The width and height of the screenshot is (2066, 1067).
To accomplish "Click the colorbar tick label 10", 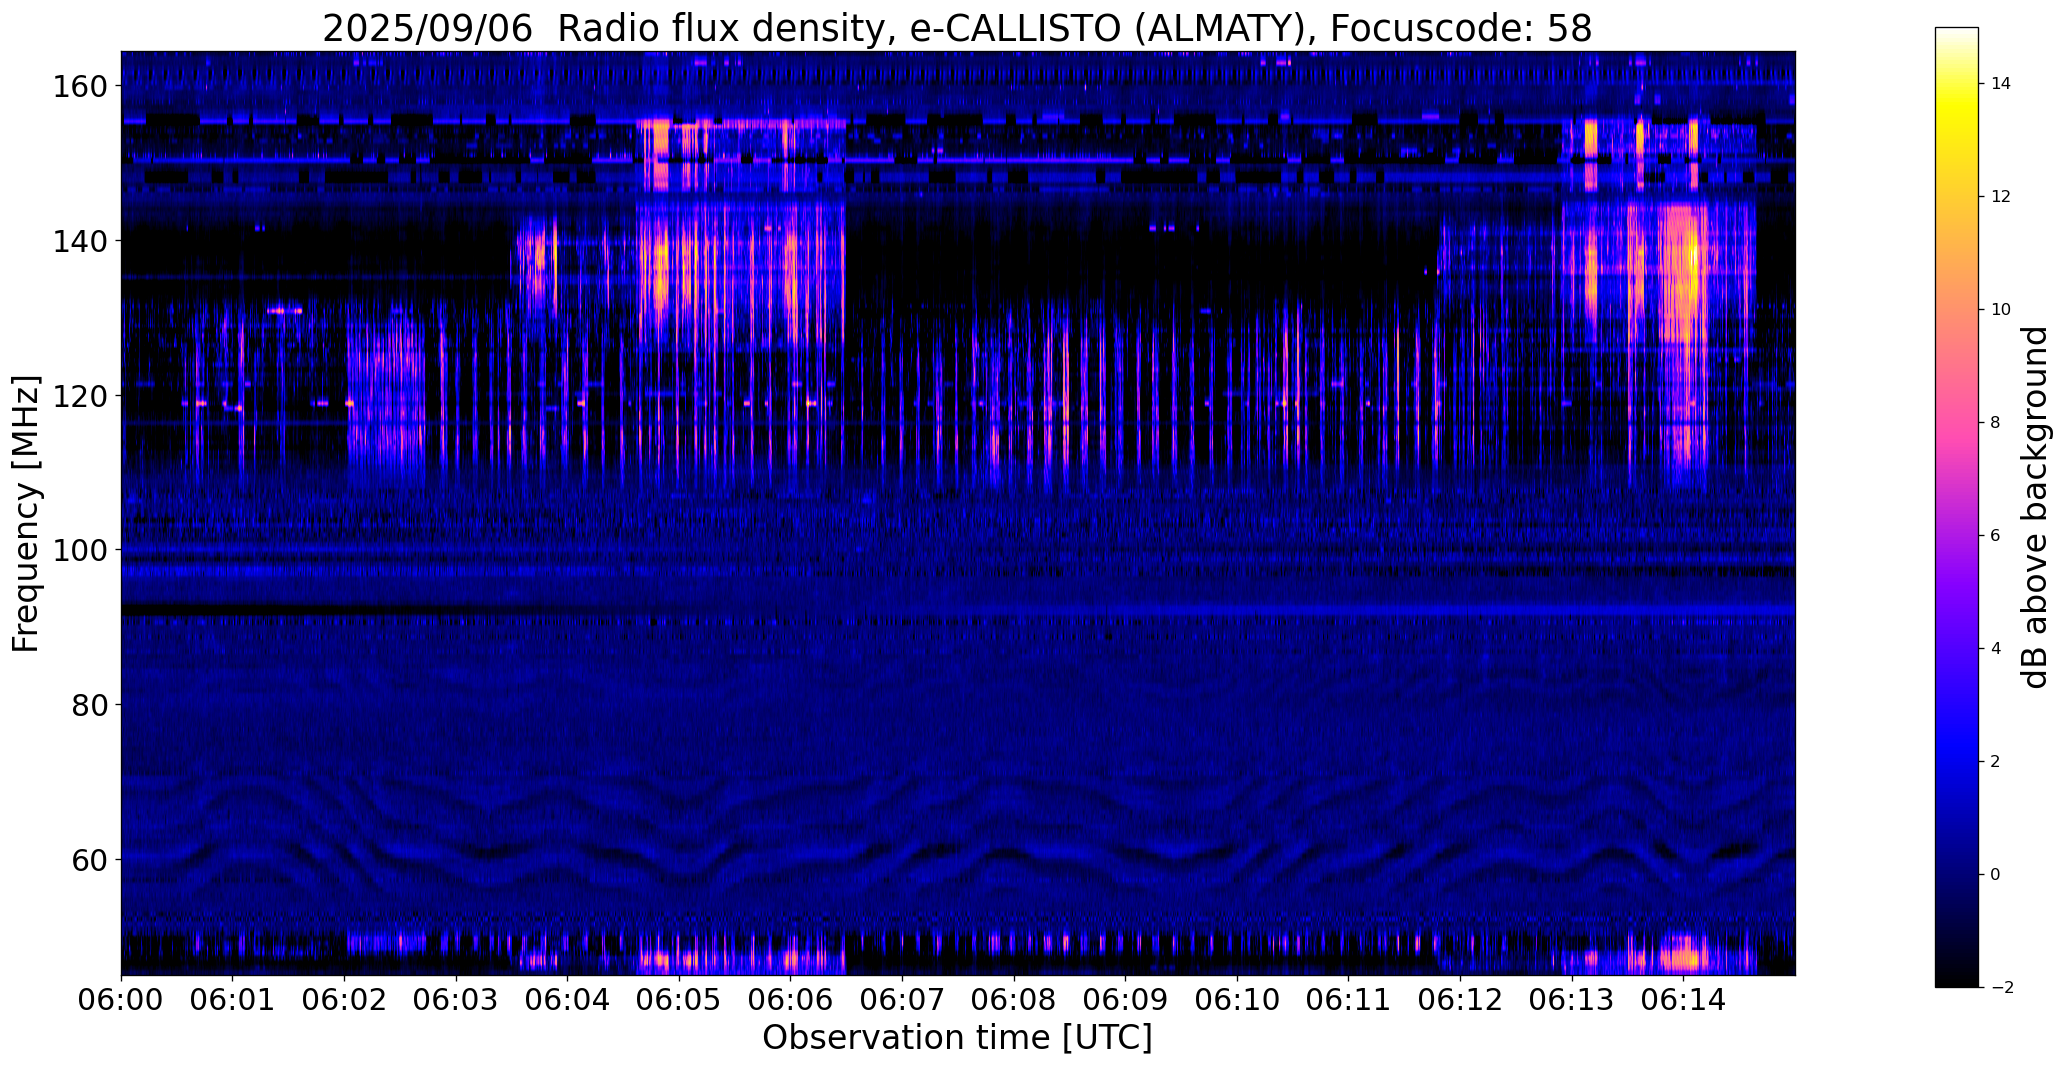I will click(x=2001, y=310).
